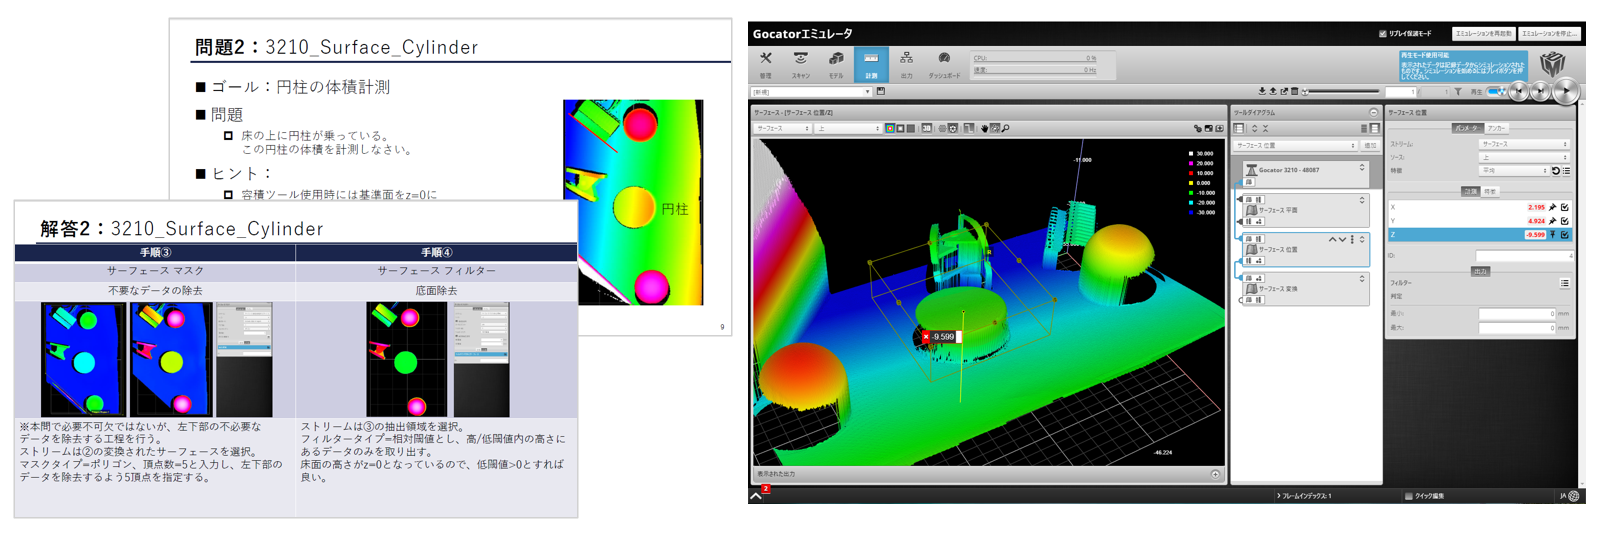The height and width of the screenshot is (536, 1603).
Task: Collapse the ツールダイアグラム panel with minus icon
Action: coord(1373,113)
